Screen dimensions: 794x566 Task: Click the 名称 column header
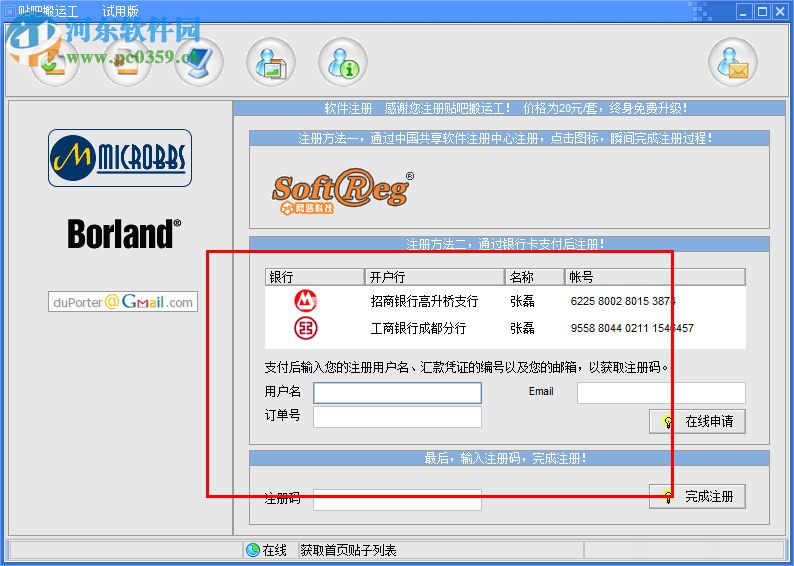(x=535, y=277)
